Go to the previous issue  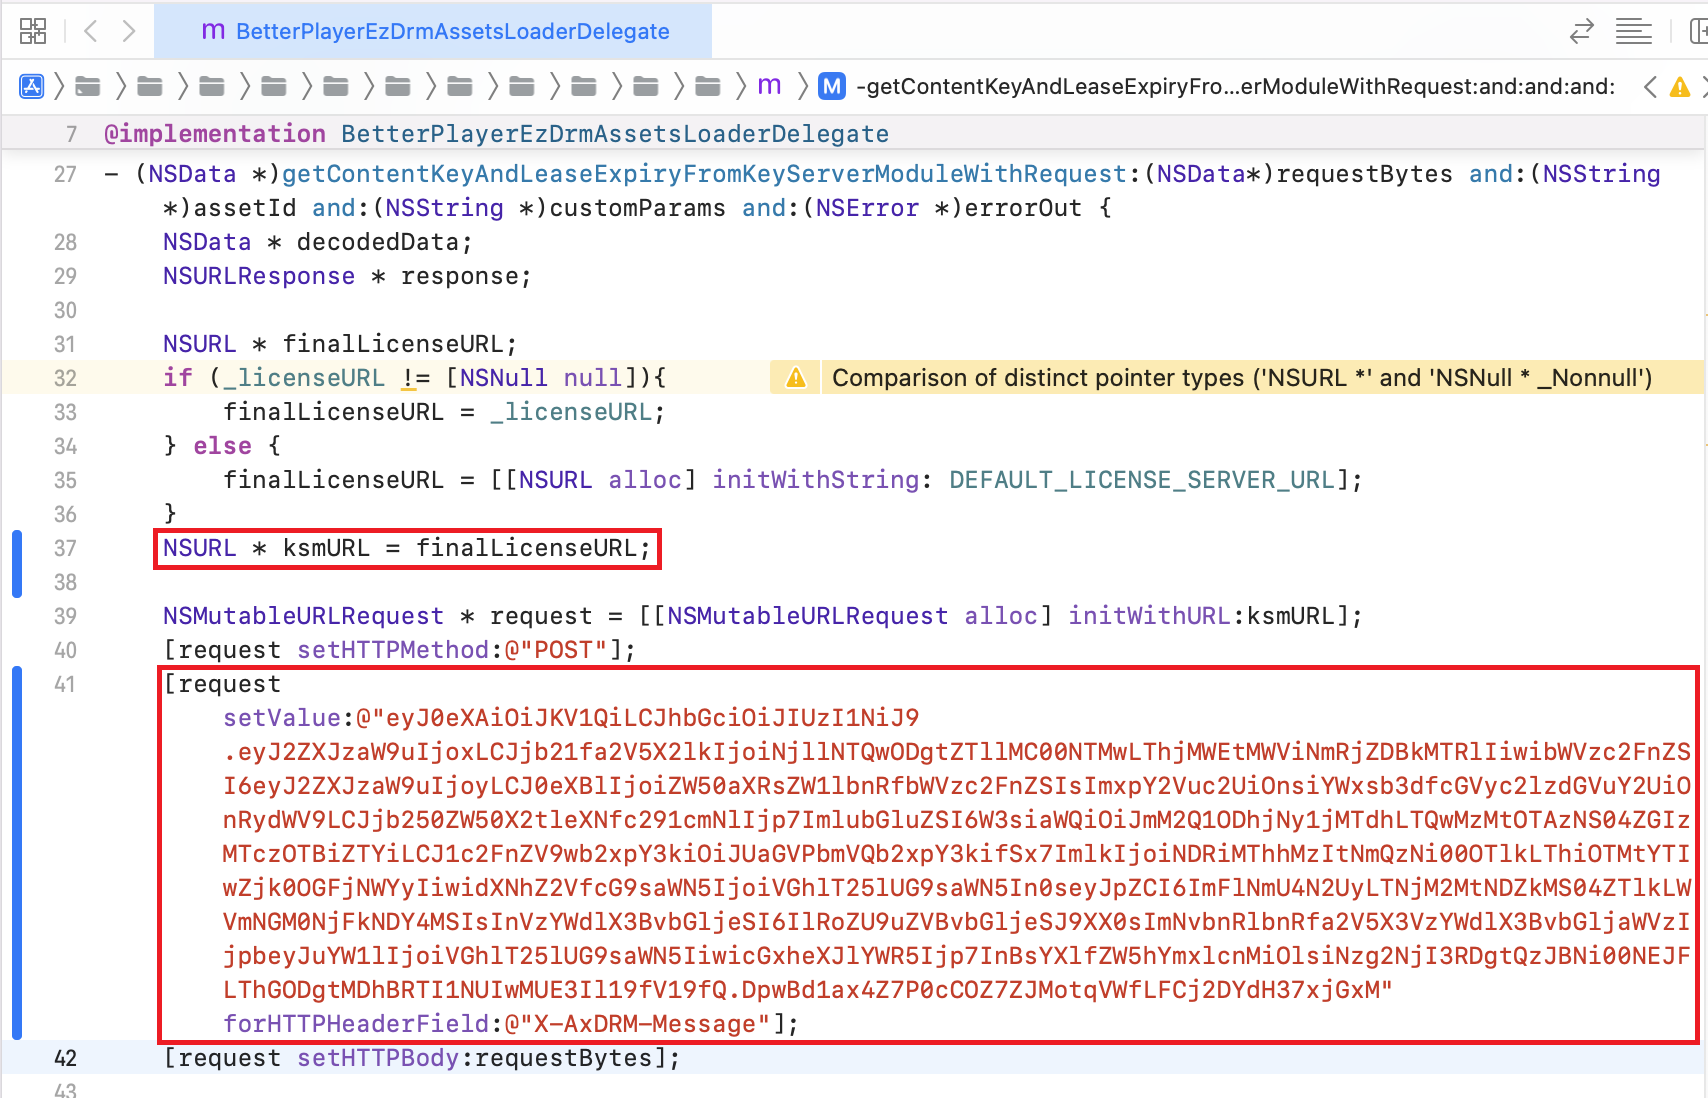pos(1649,87)
